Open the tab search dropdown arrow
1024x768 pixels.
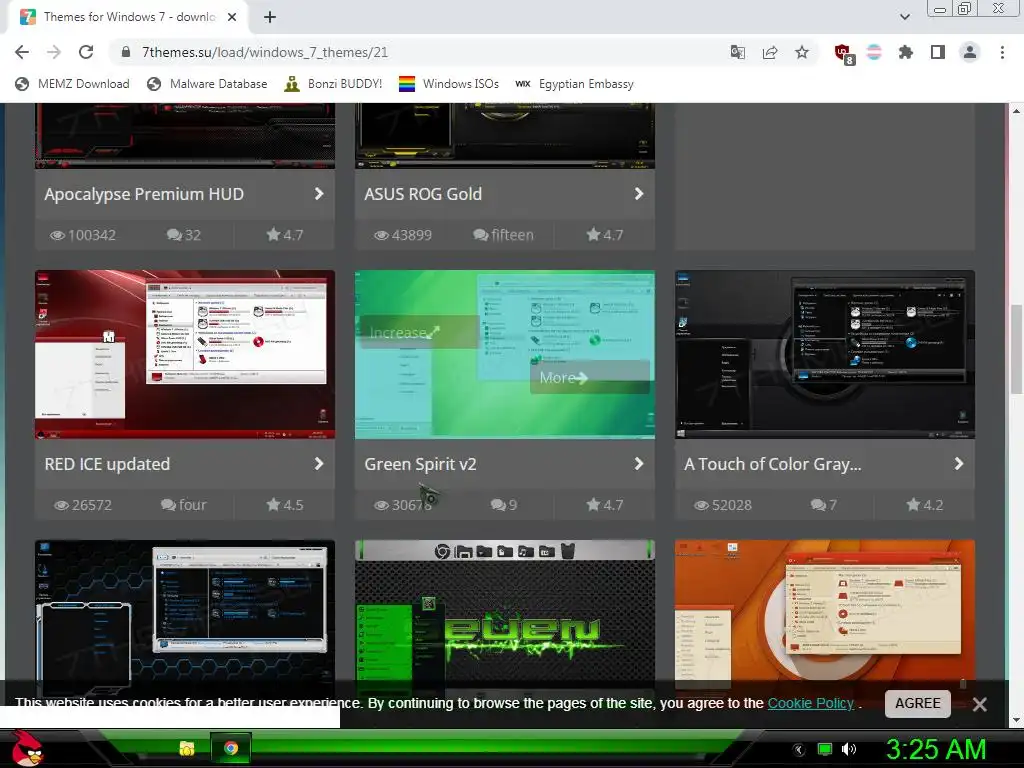click(x=905, y=17)
